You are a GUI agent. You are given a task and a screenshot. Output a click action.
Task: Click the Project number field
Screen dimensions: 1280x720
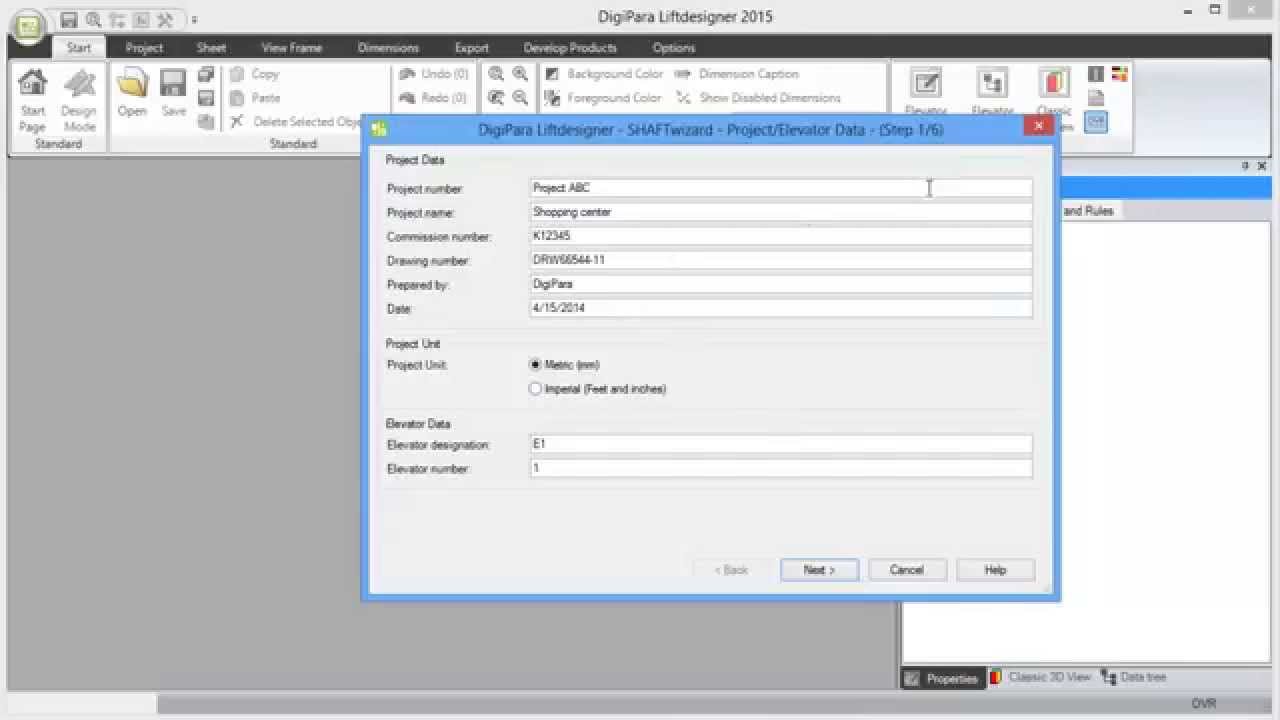click(x=781, y=188)
